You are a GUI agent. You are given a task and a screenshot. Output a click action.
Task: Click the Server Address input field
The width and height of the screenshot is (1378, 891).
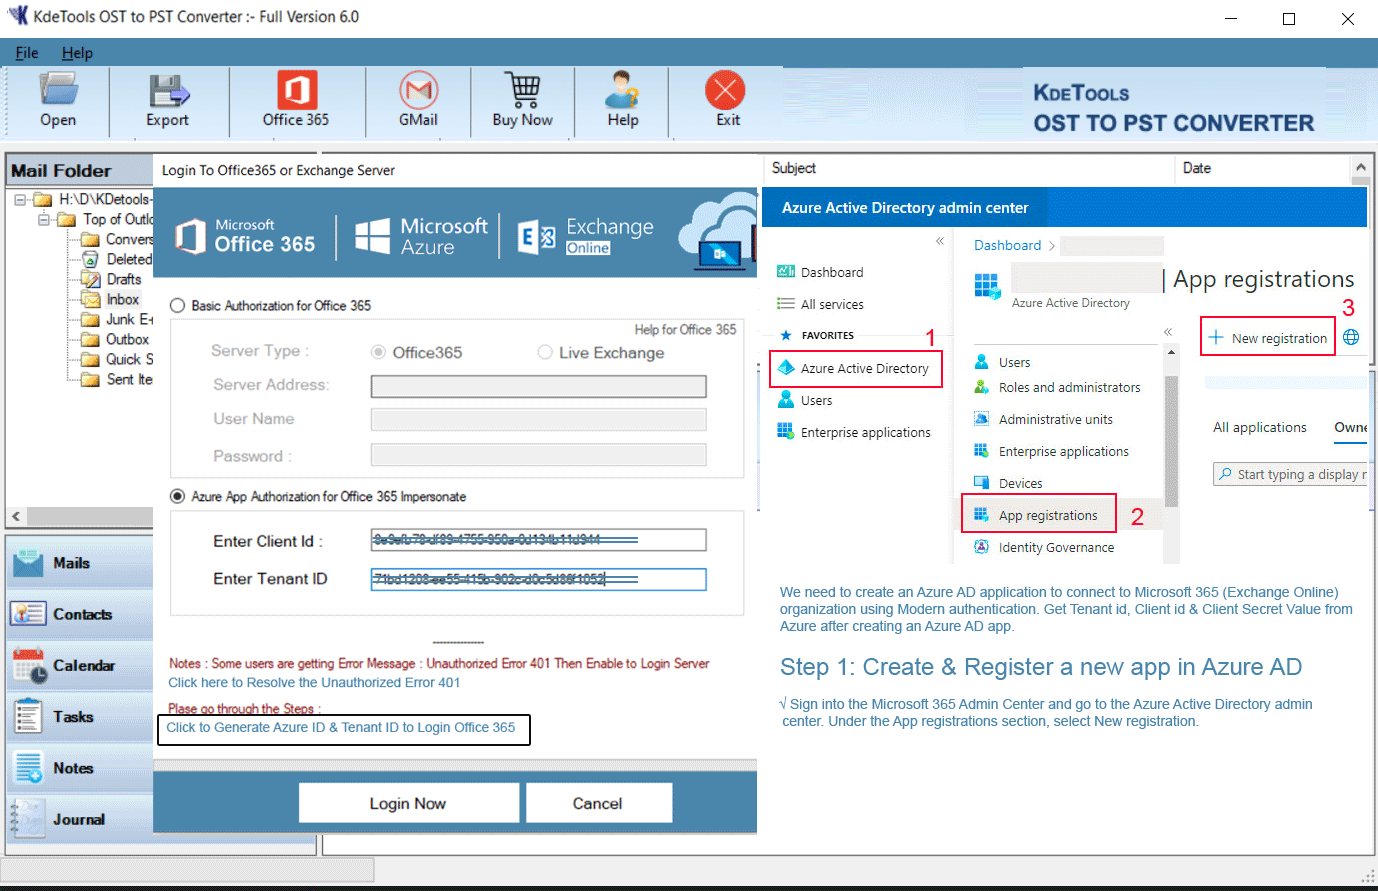tap(538, 386)
